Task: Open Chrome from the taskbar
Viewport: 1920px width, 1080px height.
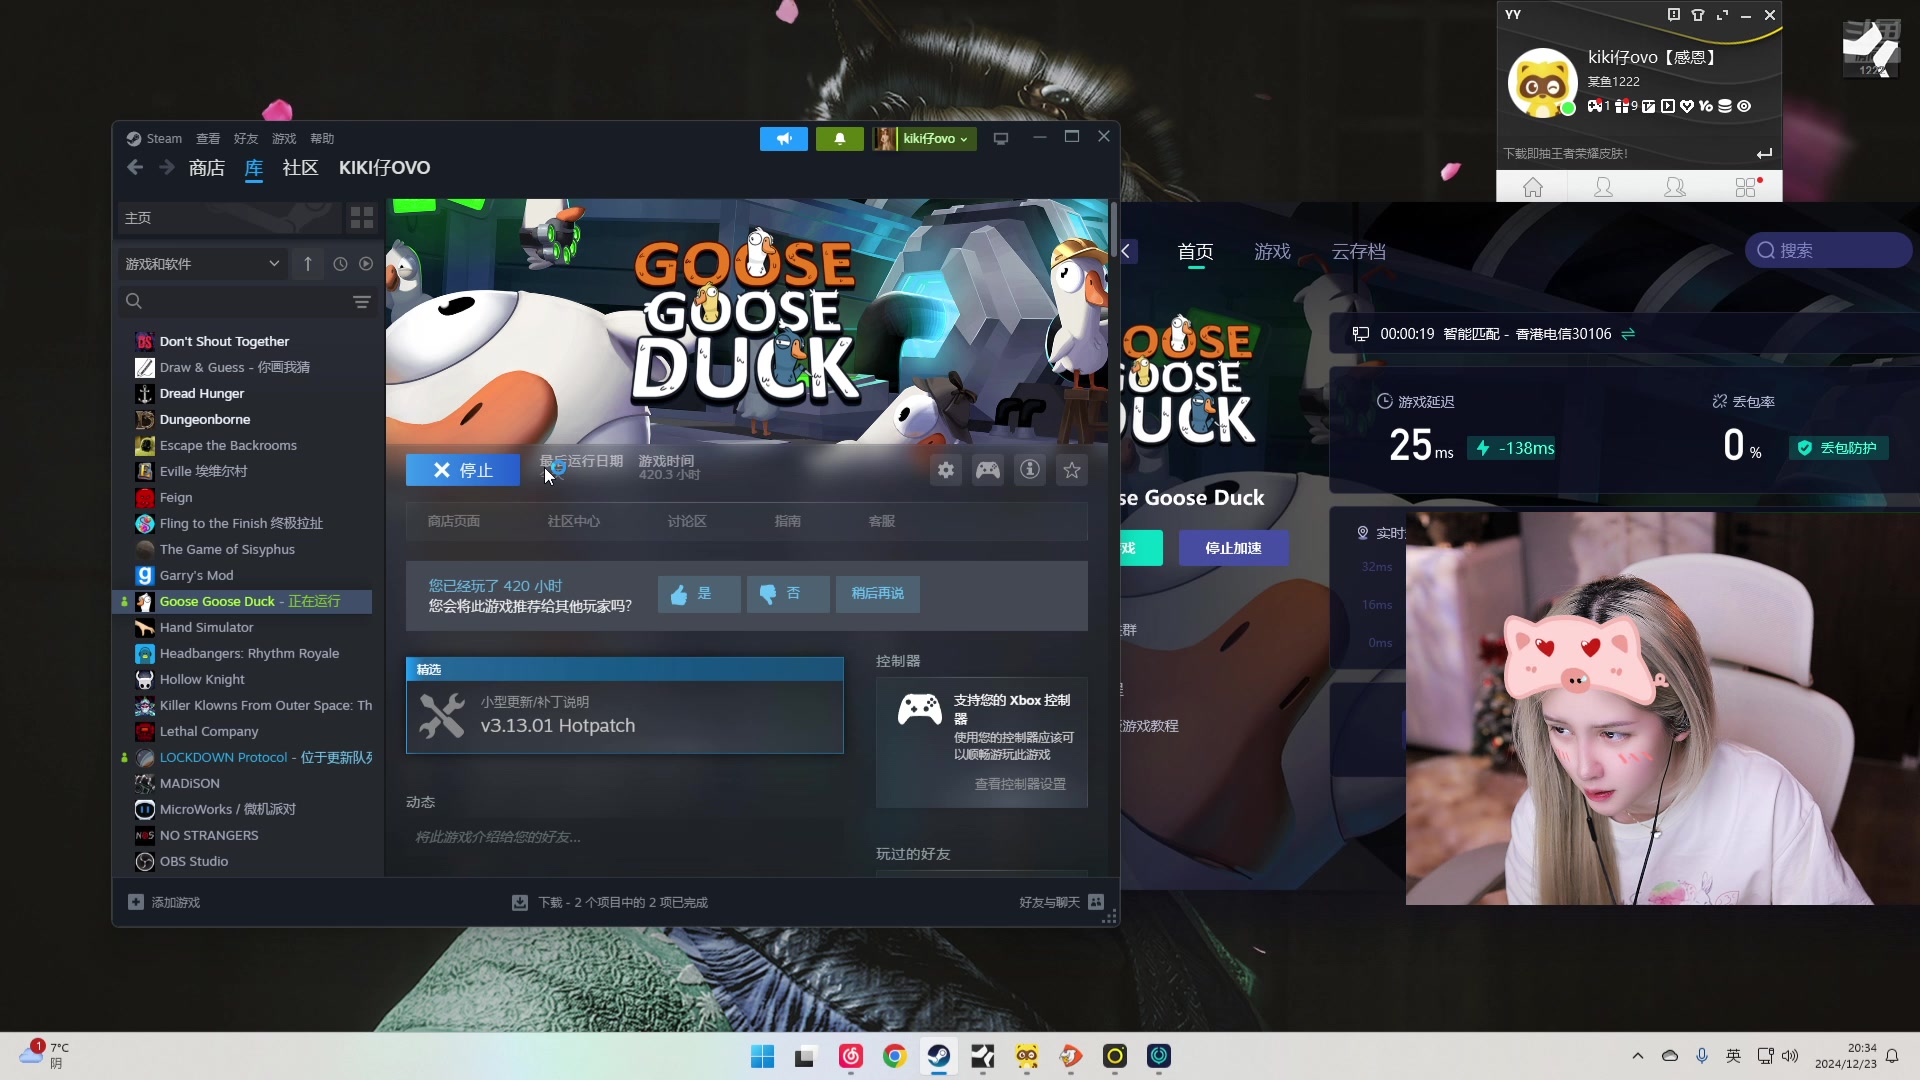Action: (x=894, y=1056)
